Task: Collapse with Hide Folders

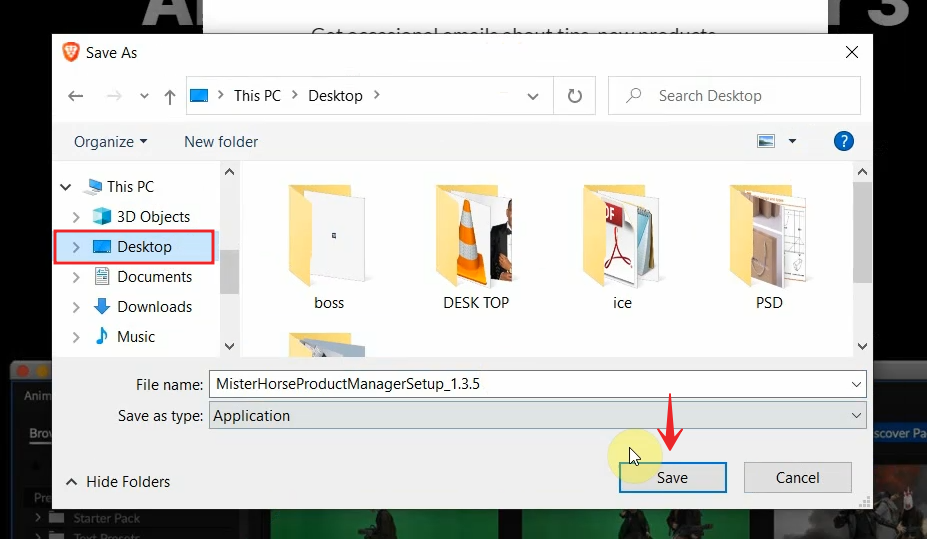Action: [118, 482]
